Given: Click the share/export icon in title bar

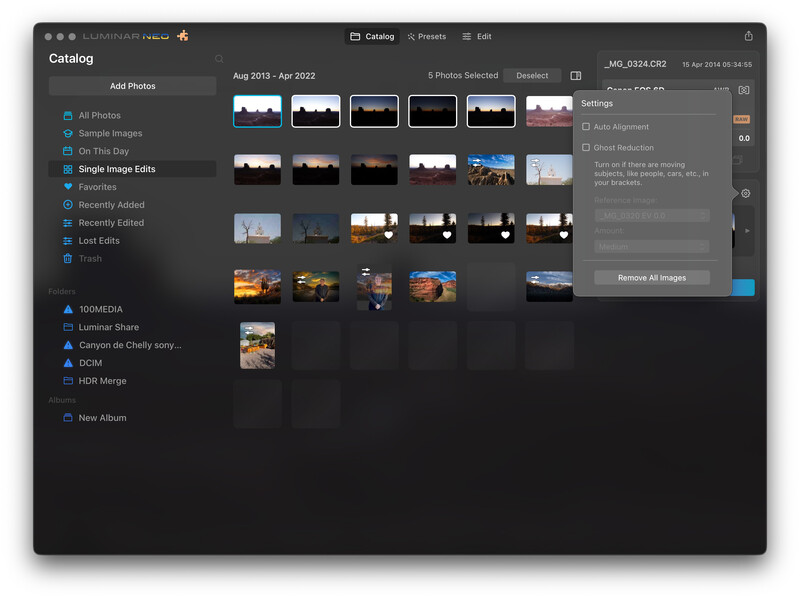Looking at the screenshot, I should click(748, 36).
